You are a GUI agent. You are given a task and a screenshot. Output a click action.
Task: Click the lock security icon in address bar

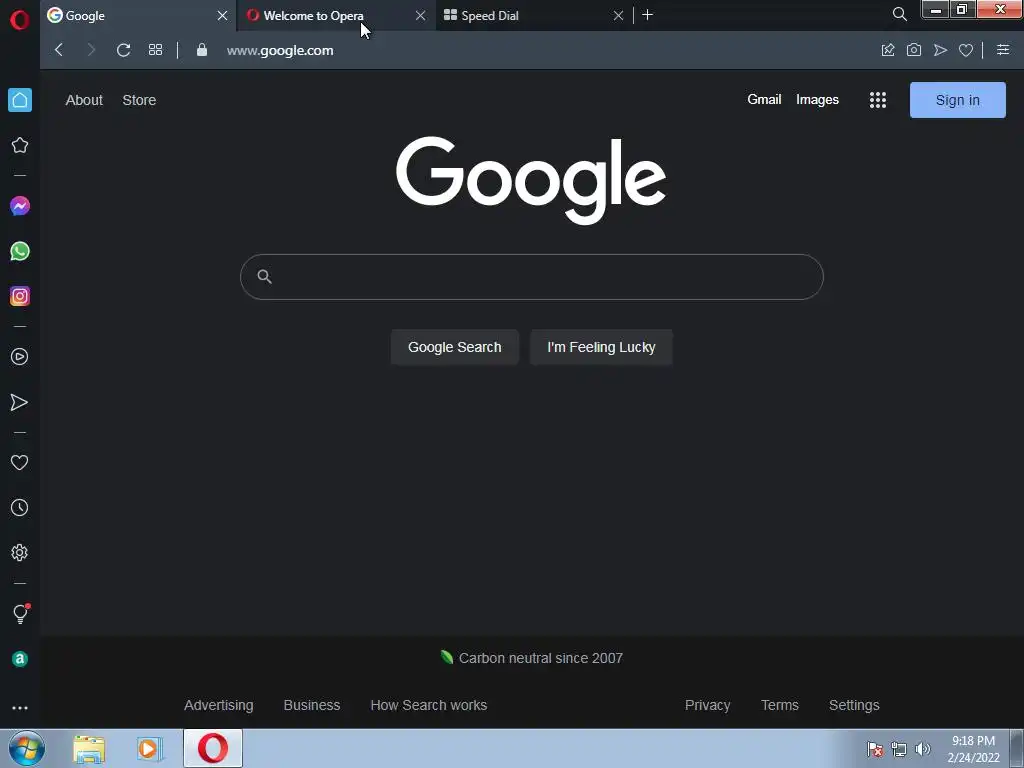202,50
